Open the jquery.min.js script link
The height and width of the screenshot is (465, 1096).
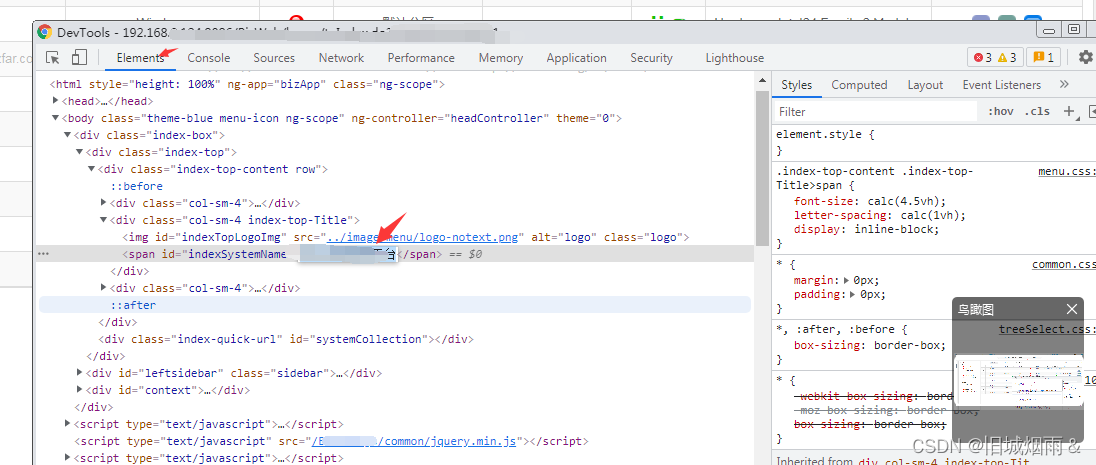[x=414, y=441]
